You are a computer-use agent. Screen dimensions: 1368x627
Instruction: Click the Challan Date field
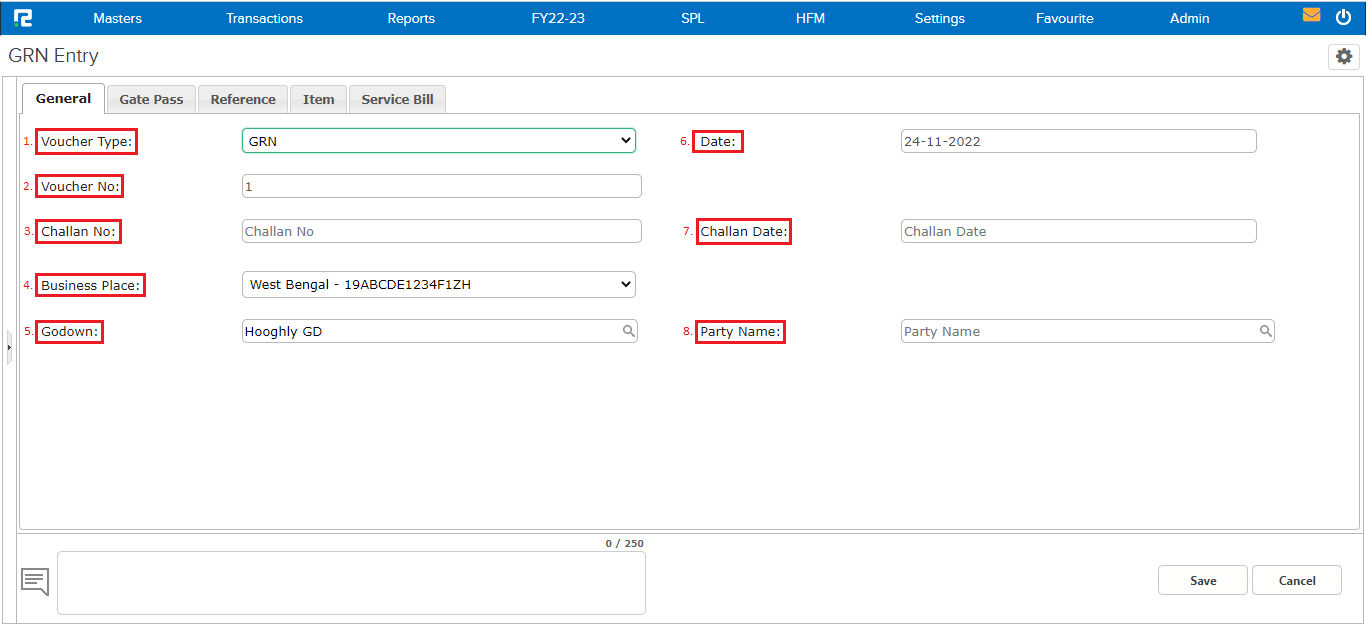(1078, 231)
